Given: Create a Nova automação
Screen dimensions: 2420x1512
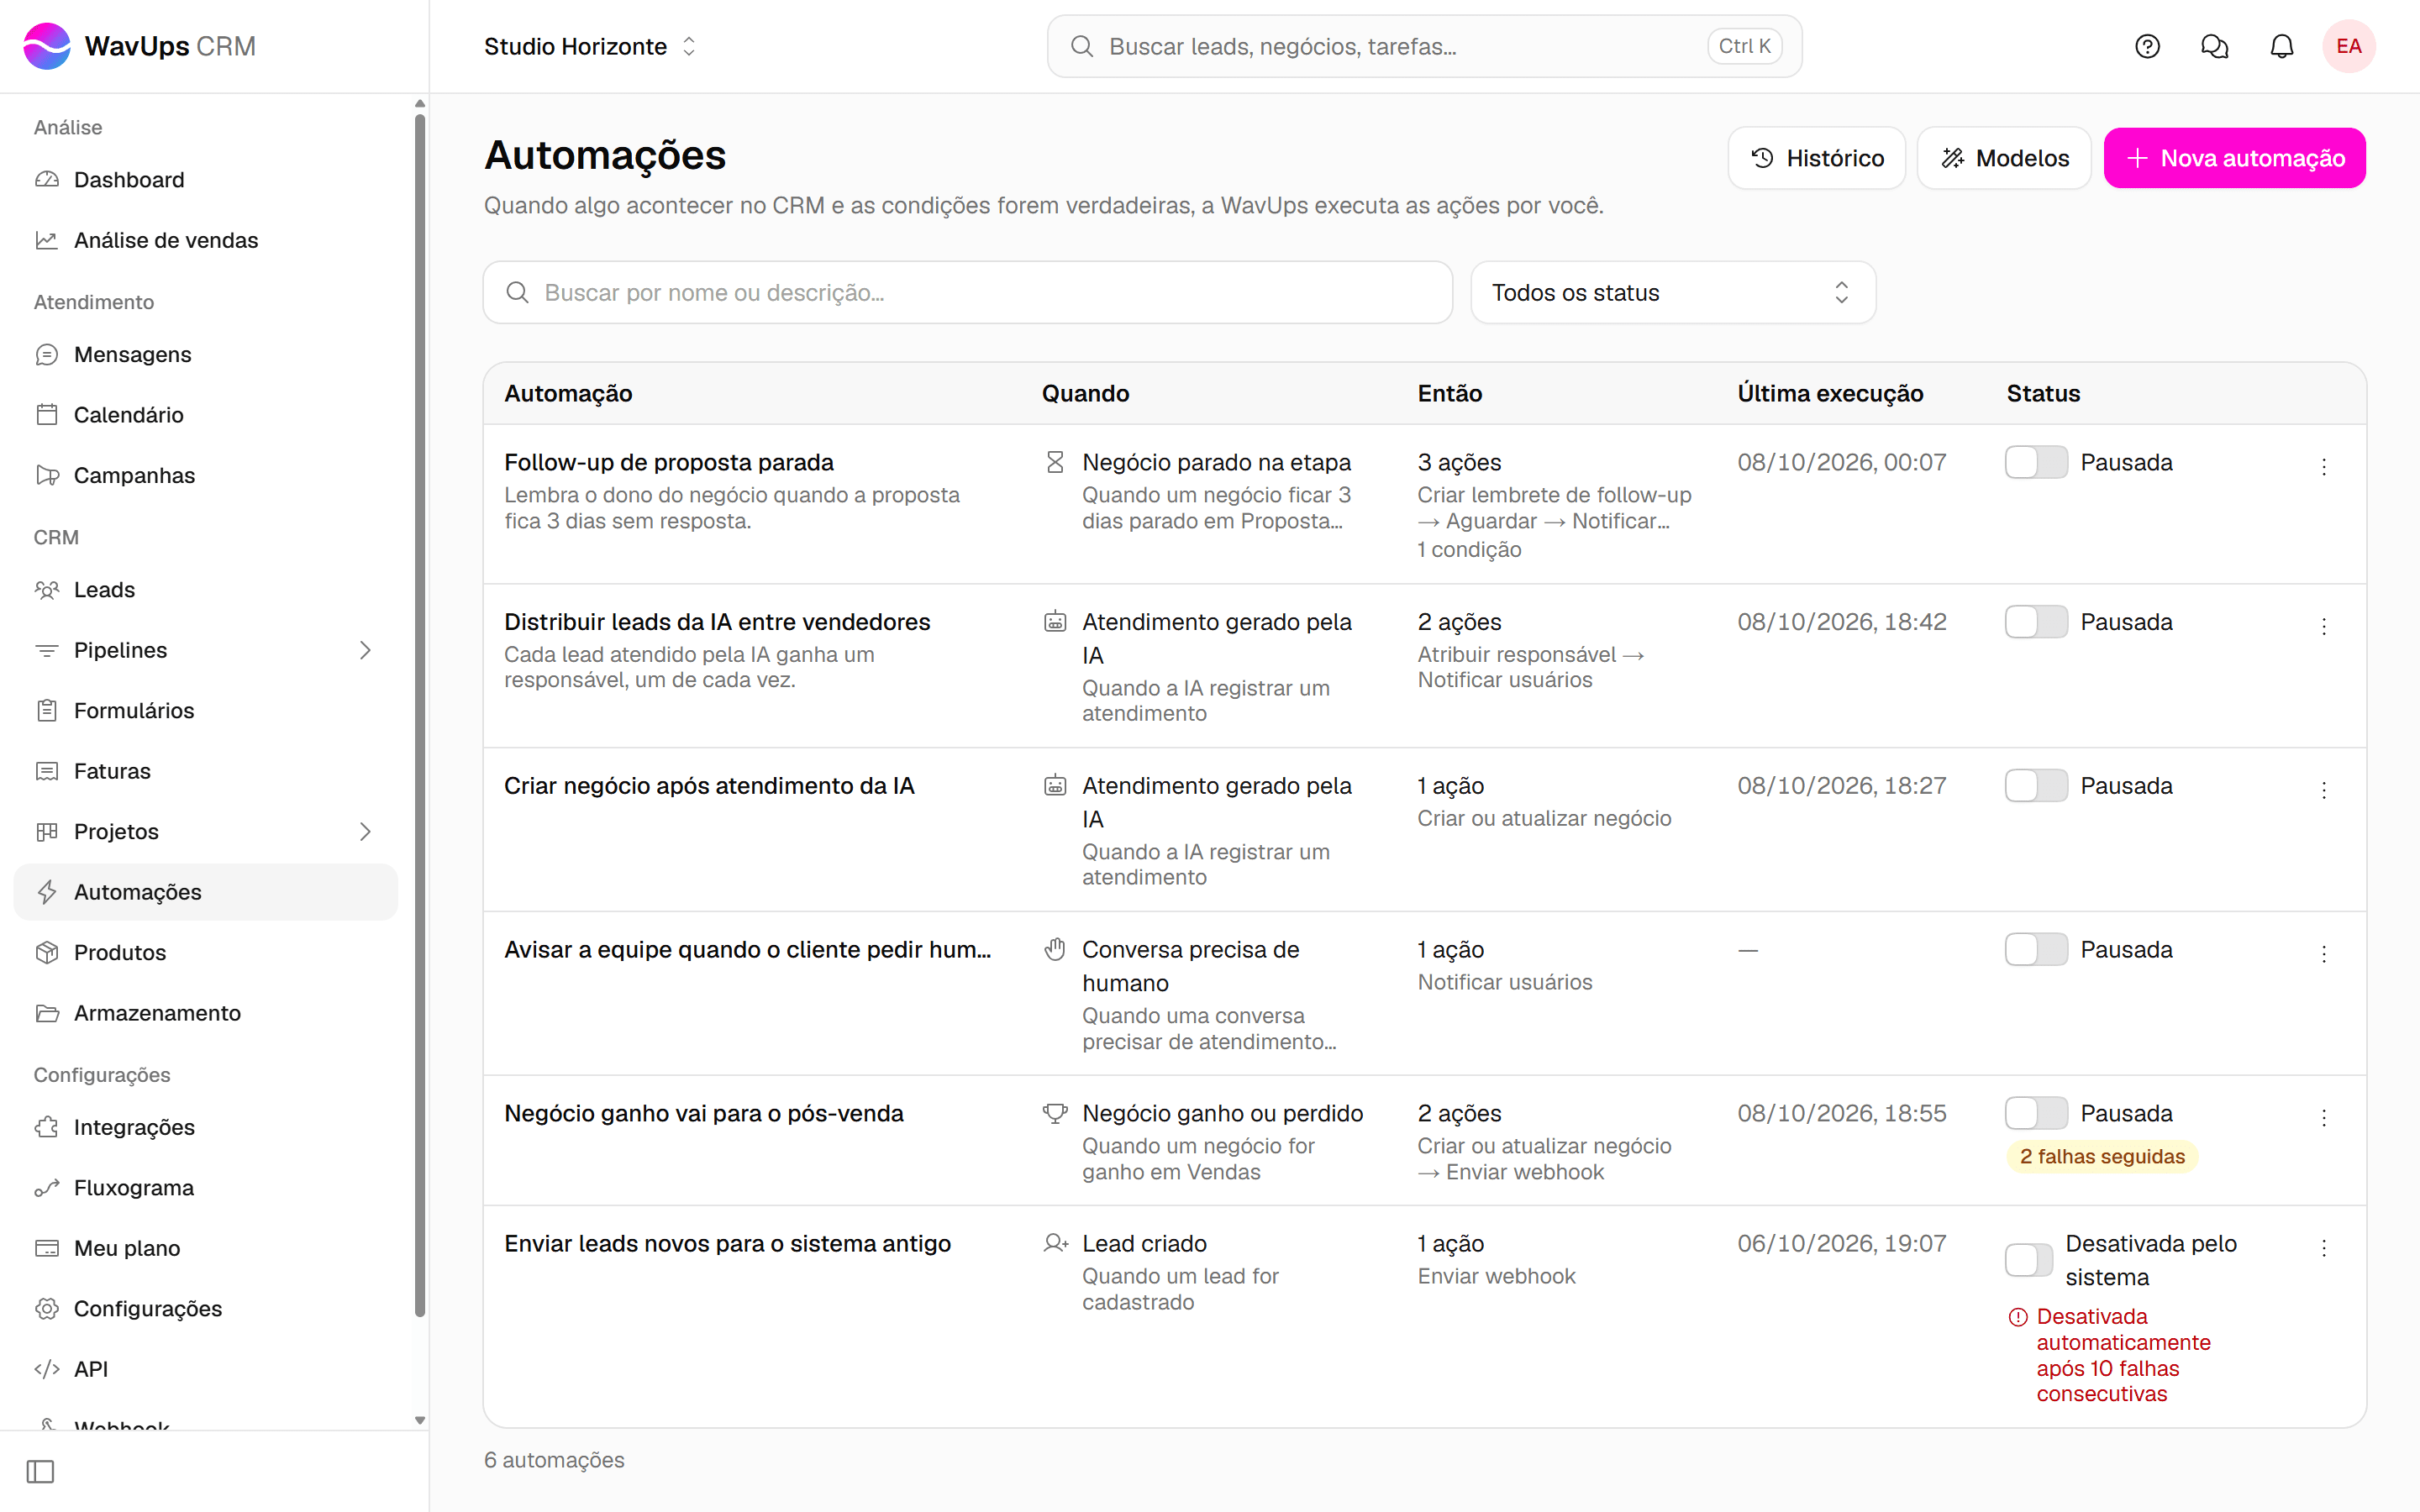Looking at the screenshot, I should point(2234,158).
